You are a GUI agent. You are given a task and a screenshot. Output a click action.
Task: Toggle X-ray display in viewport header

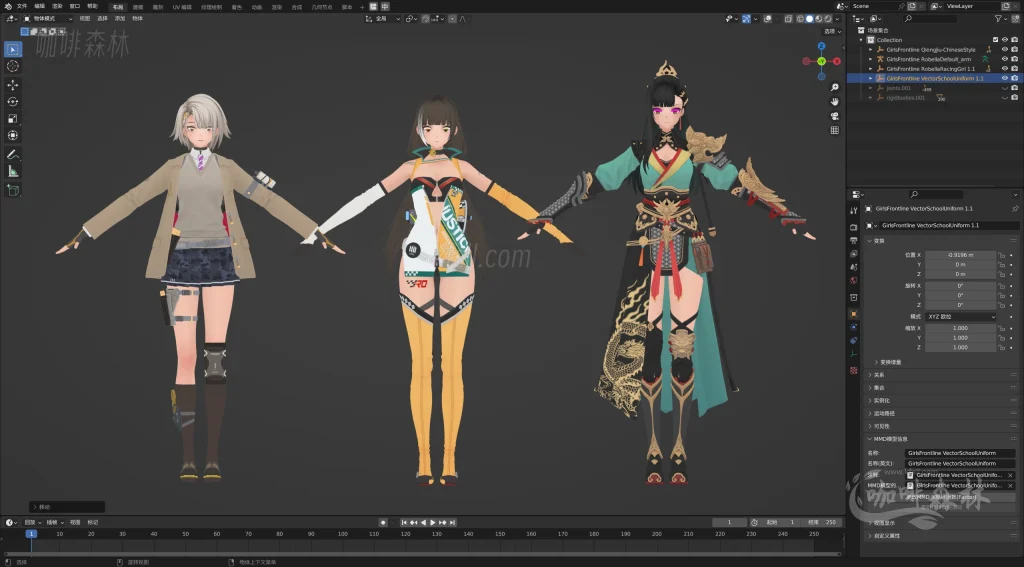point(789,19)
